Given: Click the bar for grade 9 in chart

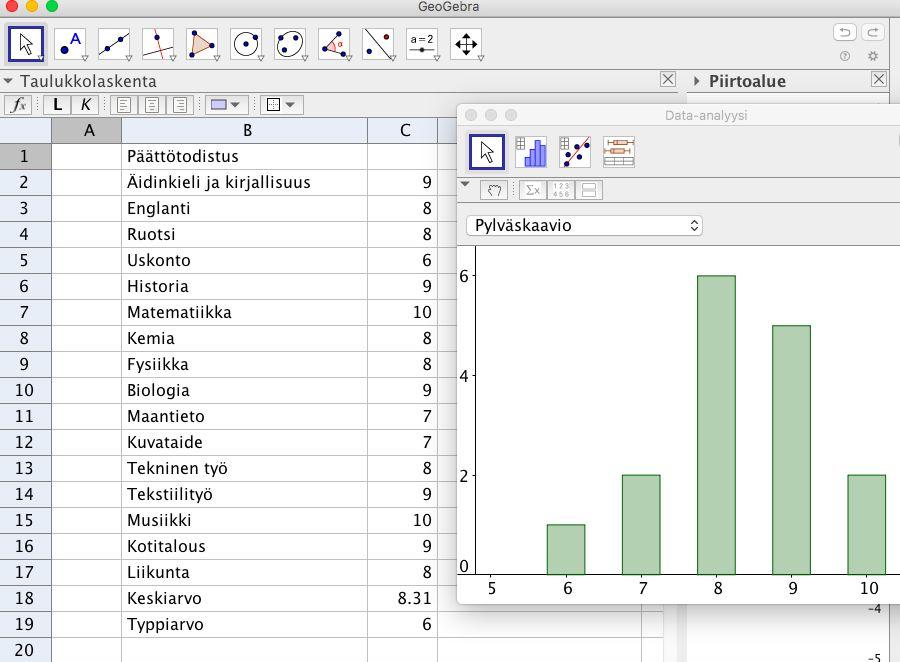Looking at the screenshot, I should click(792, 450).
